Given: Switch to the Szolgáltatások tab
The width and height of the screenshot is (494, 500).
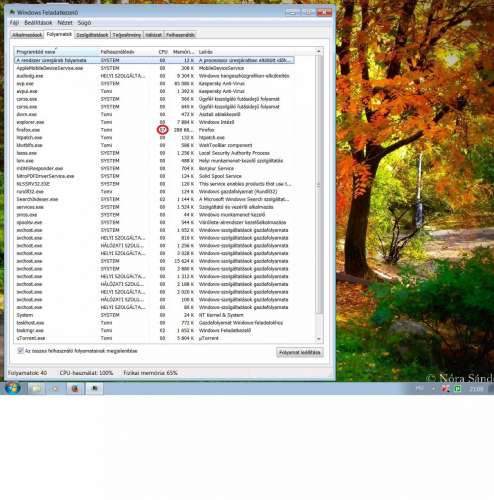Looking at the screenshot, I should [92, 35].
